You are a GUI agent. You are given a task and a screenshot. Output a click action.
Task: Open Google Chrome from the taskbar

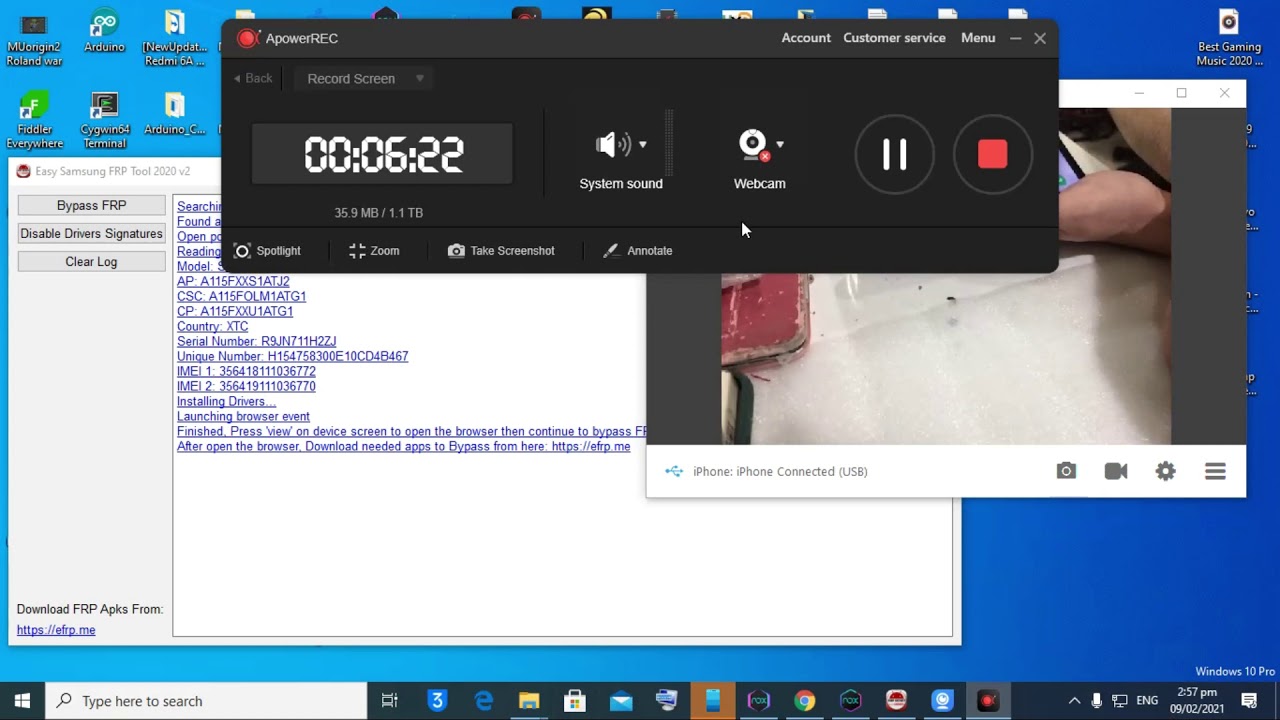[804, 701]
